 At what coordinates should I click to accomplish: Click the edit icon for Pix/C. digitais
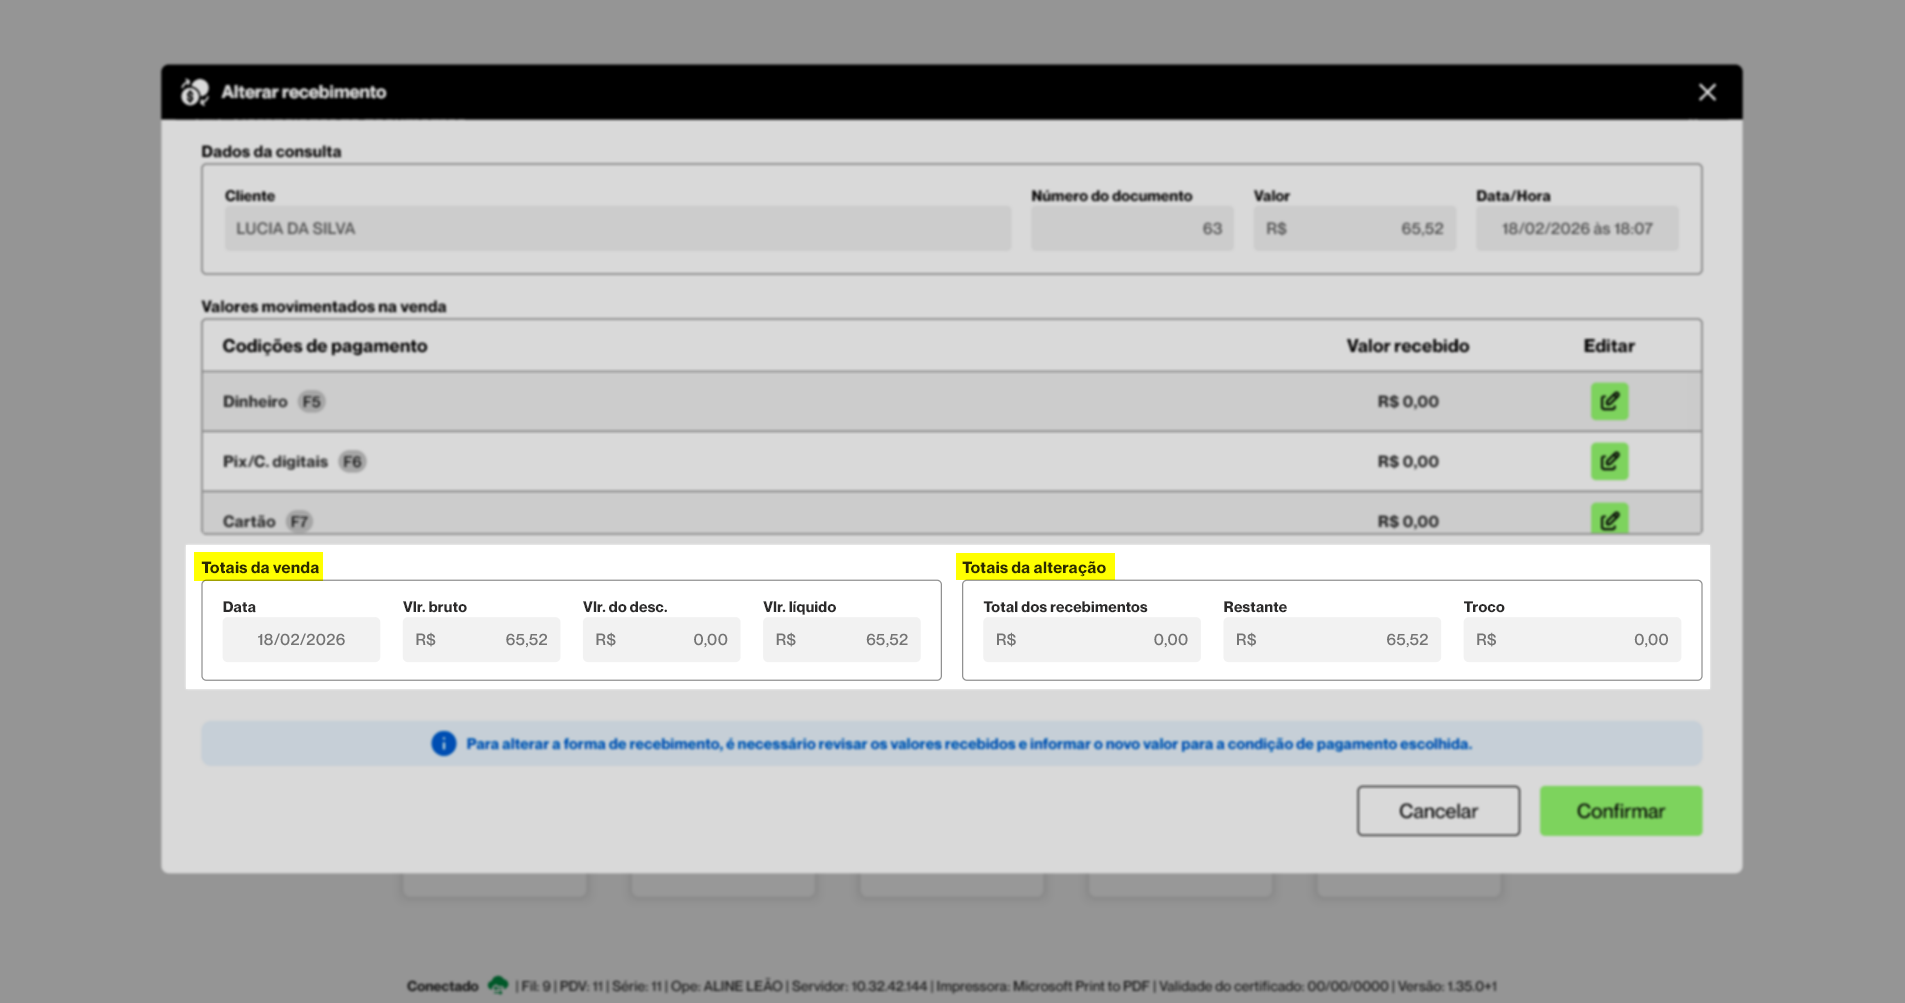coord(1609,461)
